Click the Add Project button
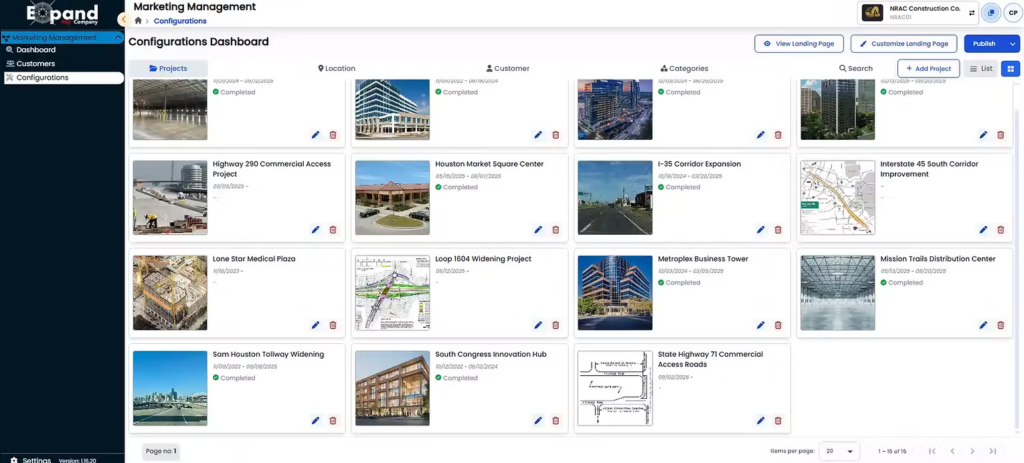Viewport: 1024px width, 463px height. coord(928,69)
